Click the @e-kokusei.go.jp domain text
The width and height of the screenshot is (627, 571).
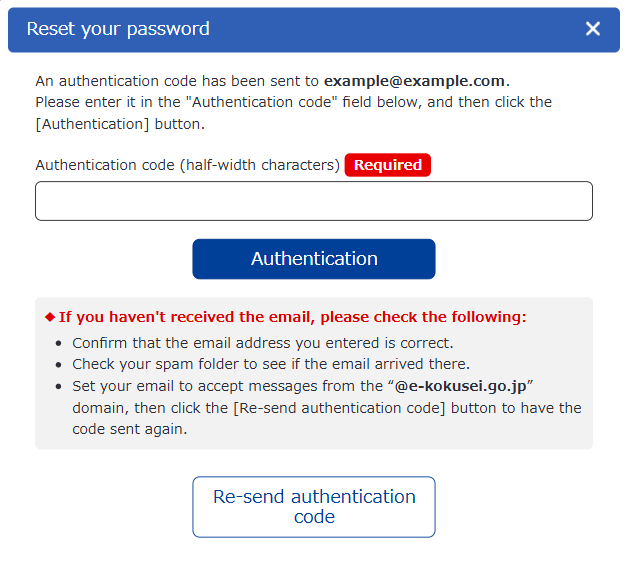point(460,385)
